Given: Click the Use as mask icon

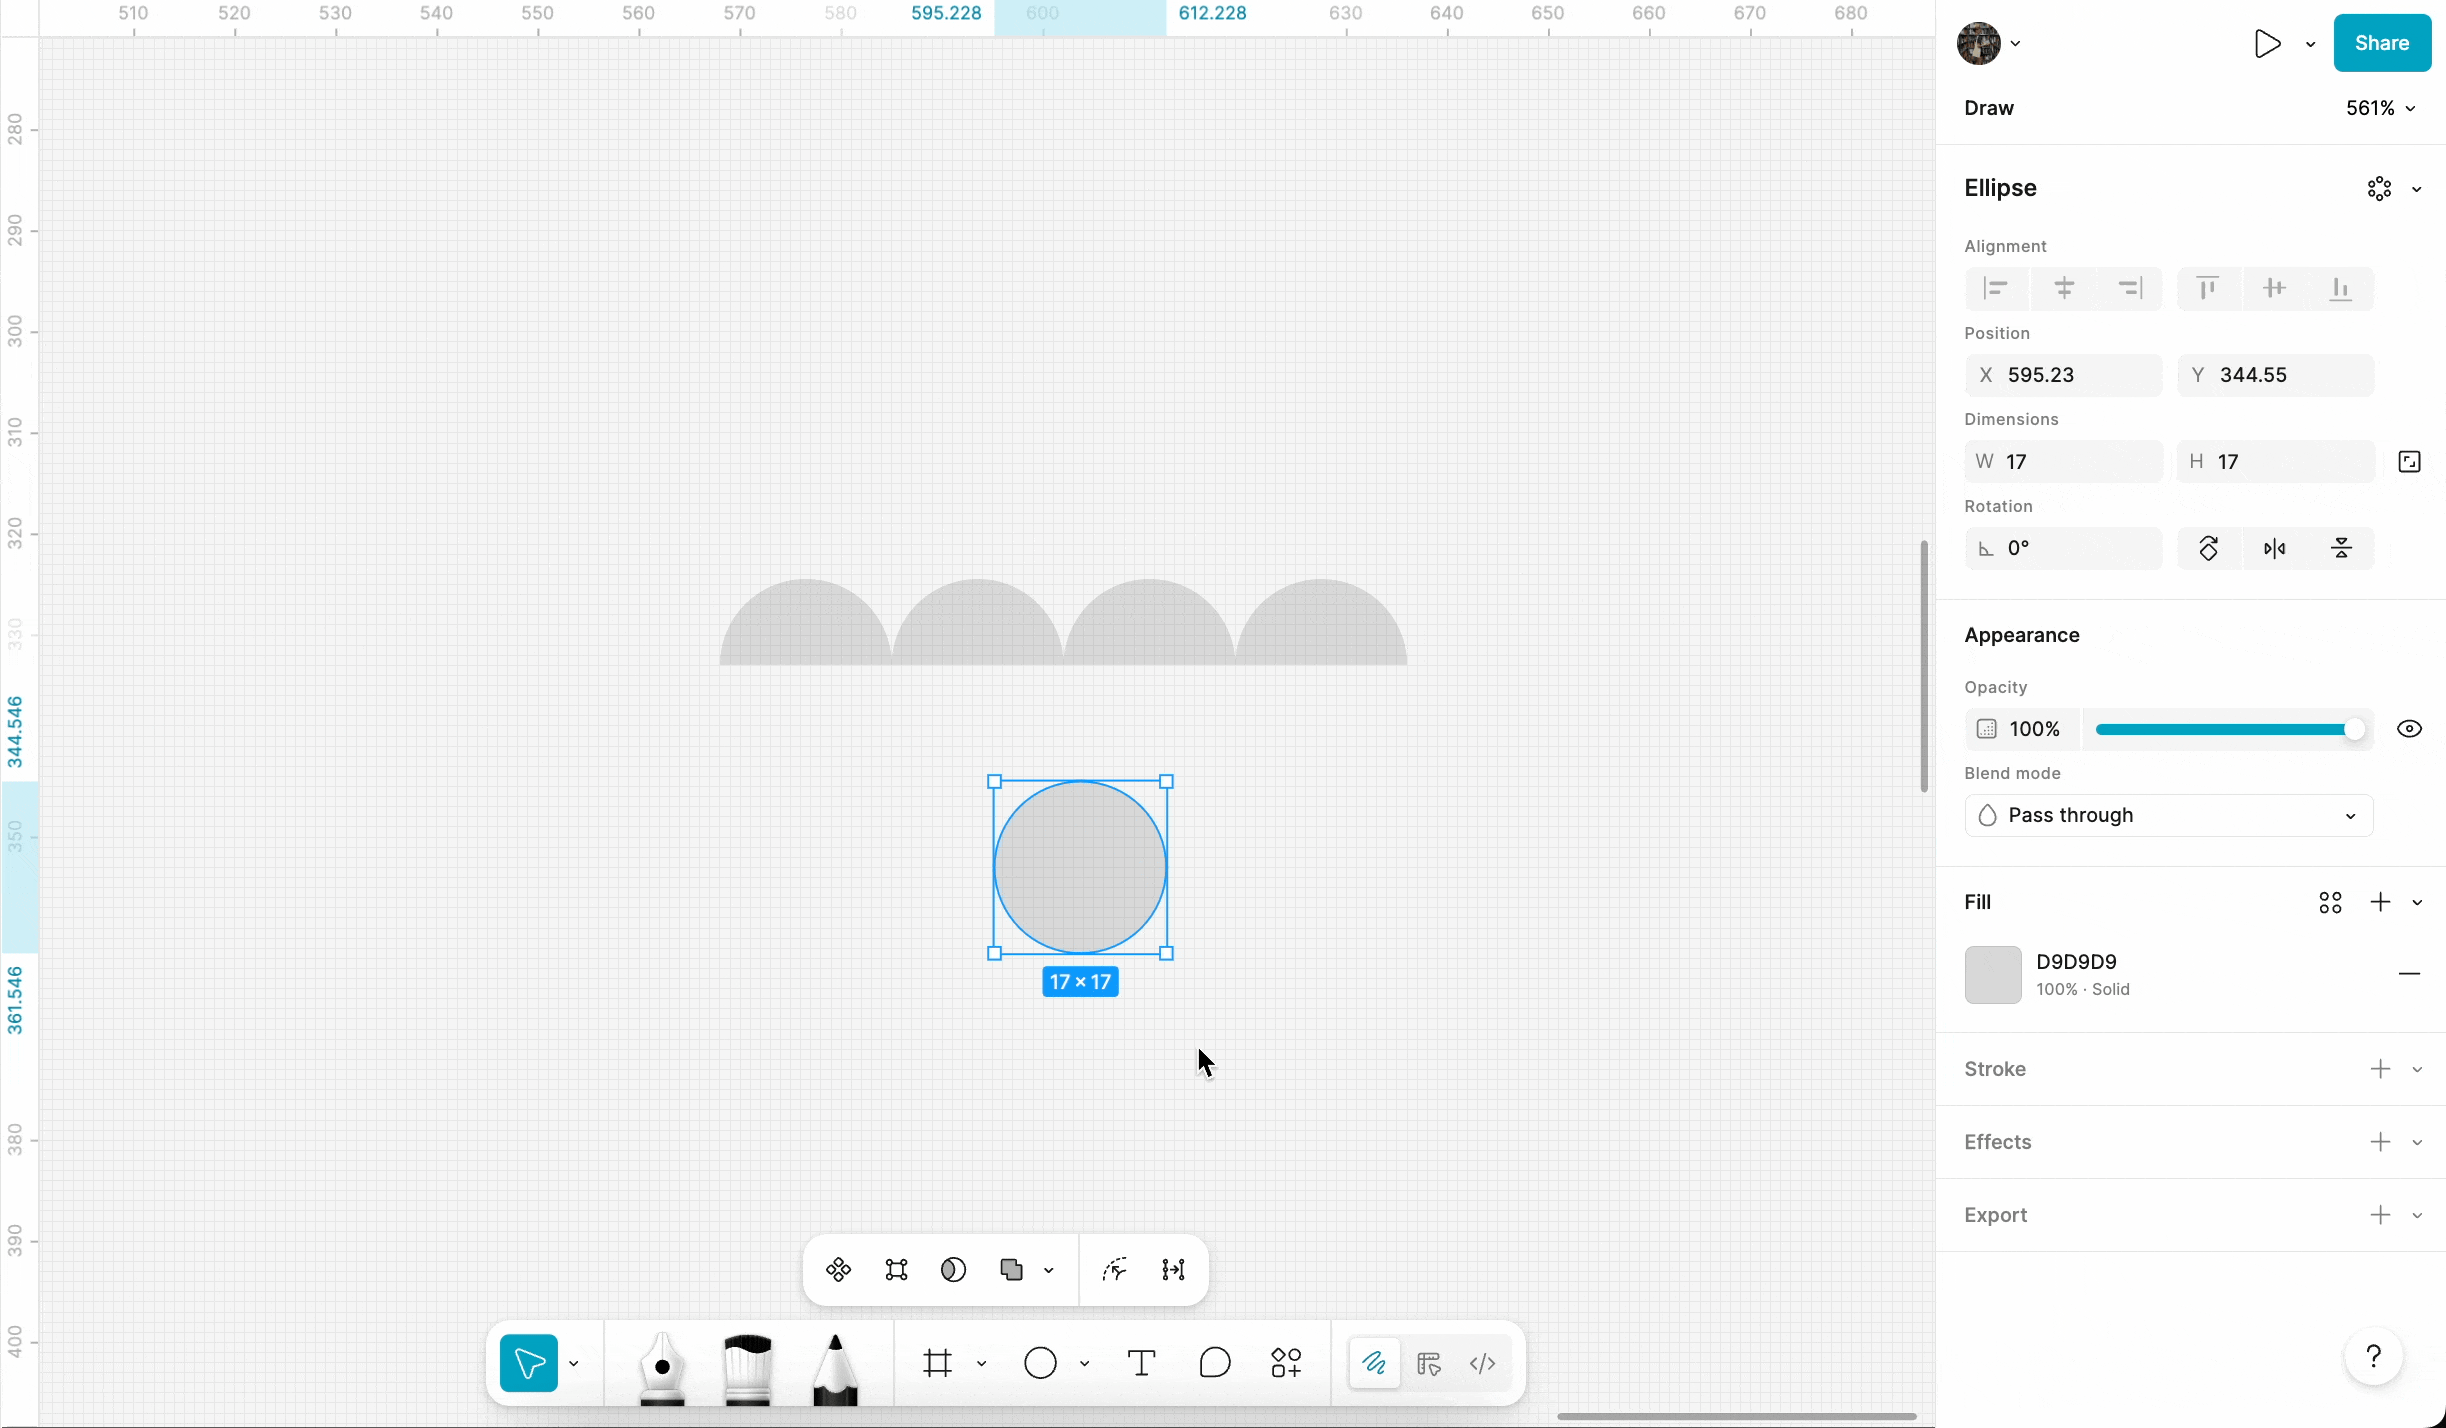Looking at the screenshot, I should [x=953, y=1270].
